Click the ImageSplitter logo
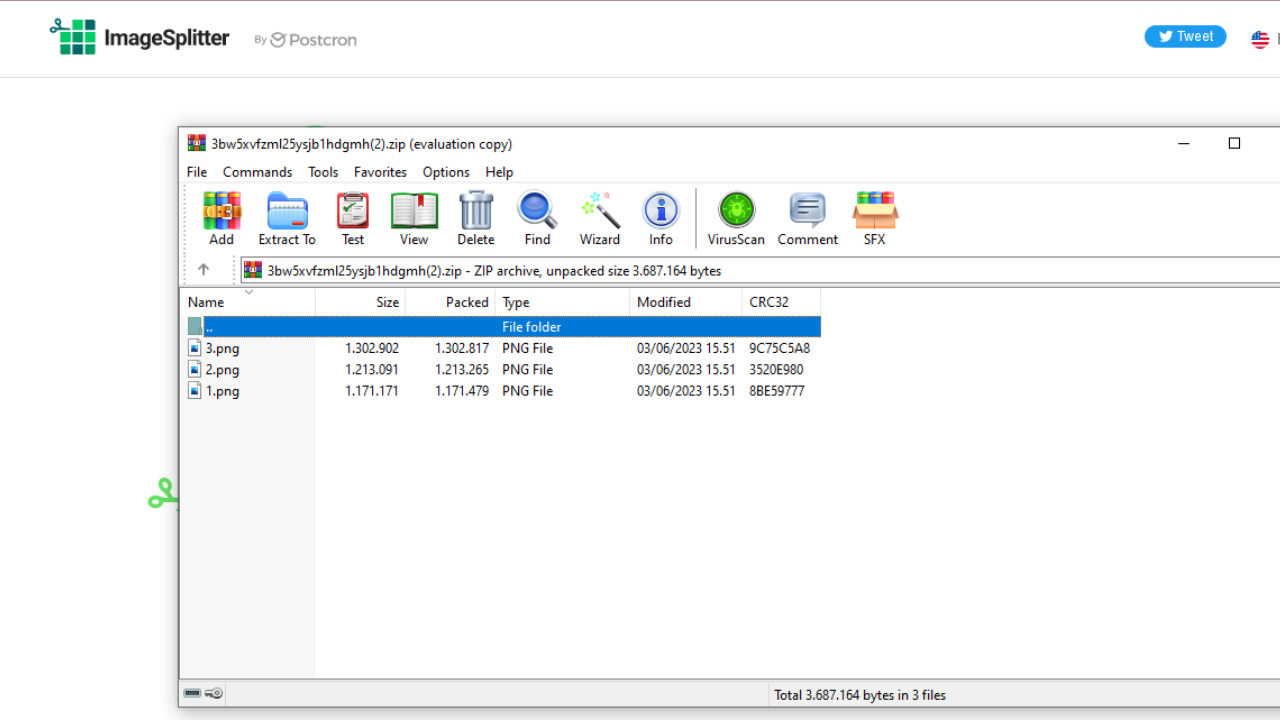1280x720 pixels. click(x=139, y=38)
